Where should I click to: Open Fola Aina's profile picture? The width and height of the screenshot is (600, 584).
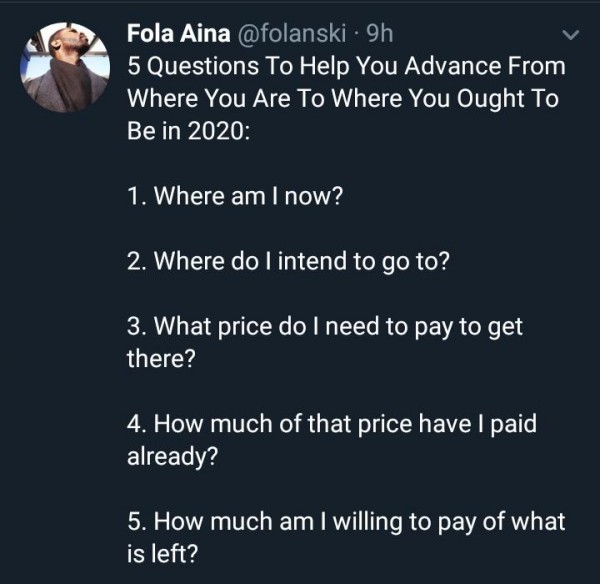[x=65, y=67]
